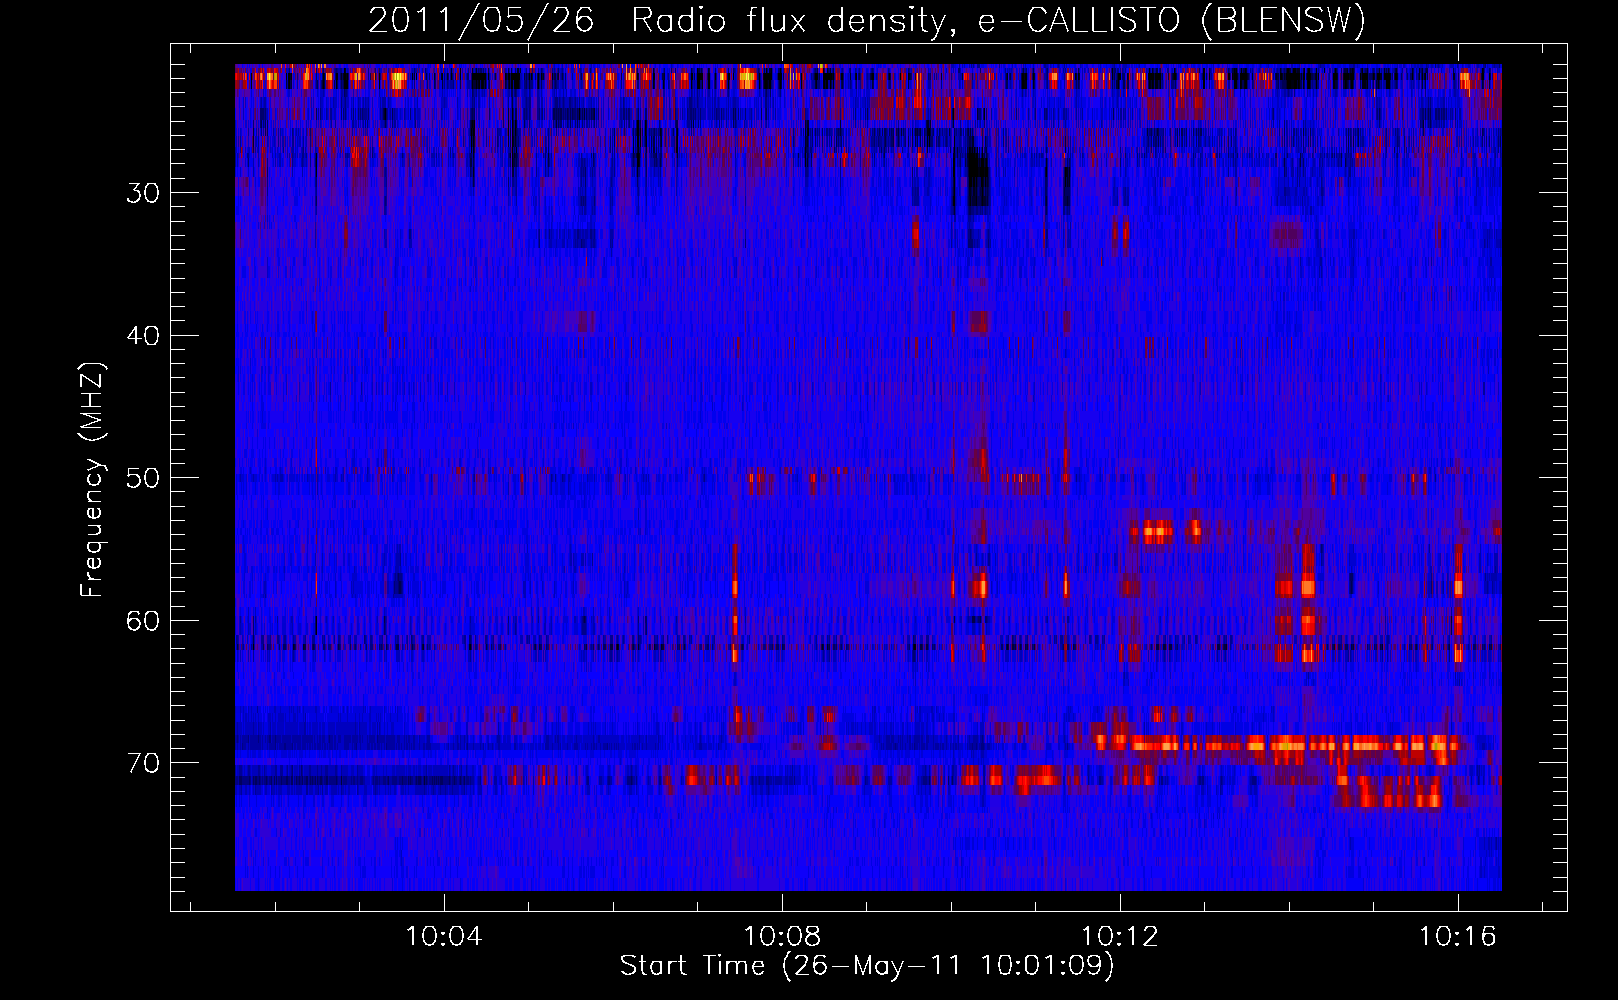Click the 10:04 time tick label
Screen dimensions: 1618x1000
[x=444, y=936]
